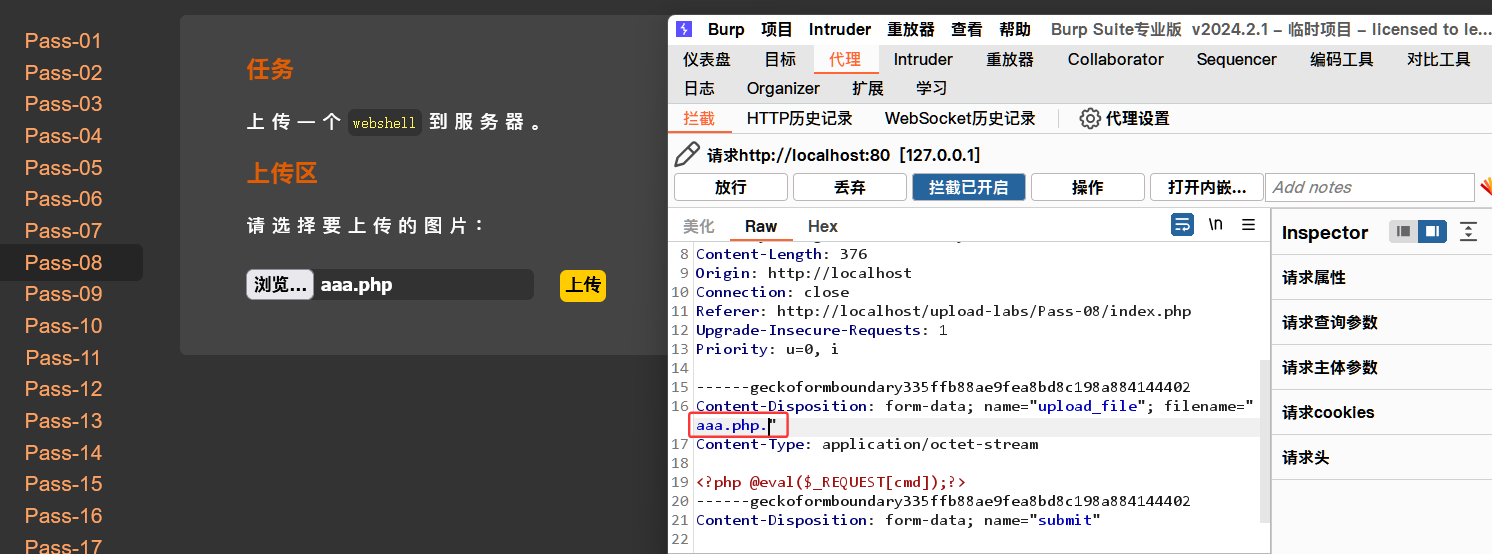Image resolution: width=1492 pixels, height=554 pixels.
Task: Open the 查看 menu
Action: pyautogui.click(x=966, y=29)
